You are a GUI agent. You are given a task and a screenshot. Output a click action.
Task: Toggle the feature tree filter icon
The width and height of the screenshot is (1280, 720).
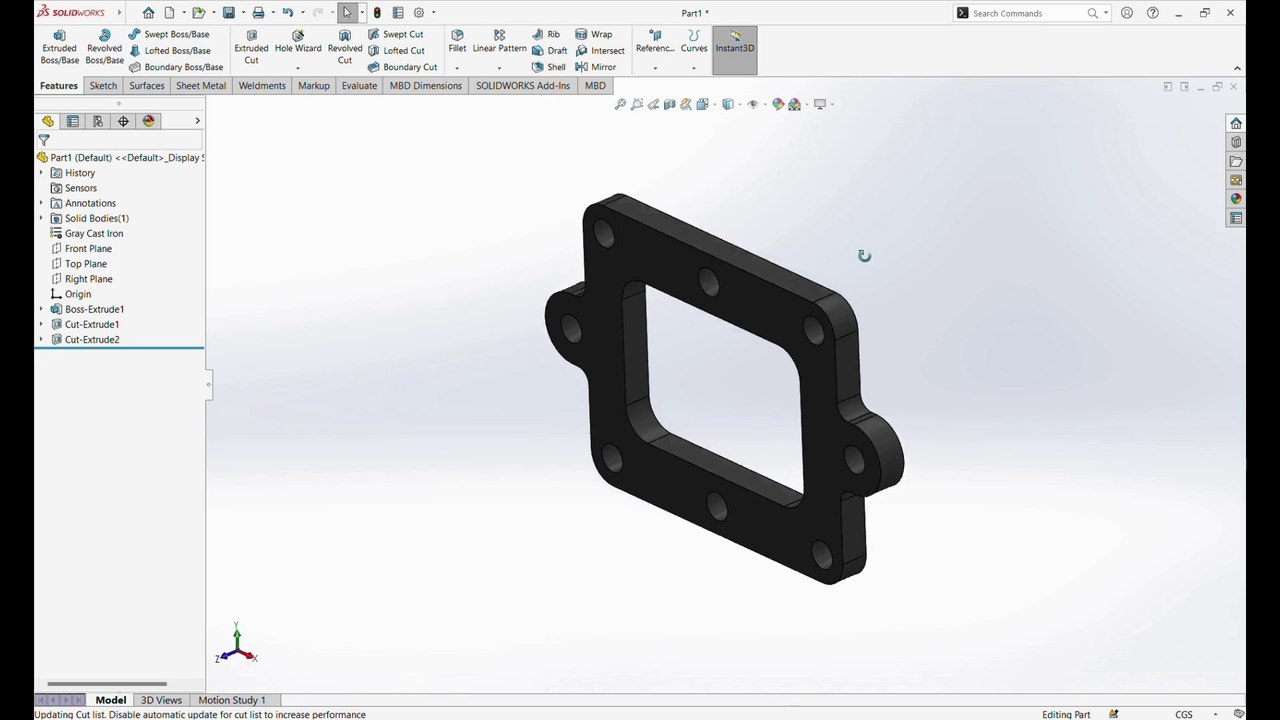[44, 140]
